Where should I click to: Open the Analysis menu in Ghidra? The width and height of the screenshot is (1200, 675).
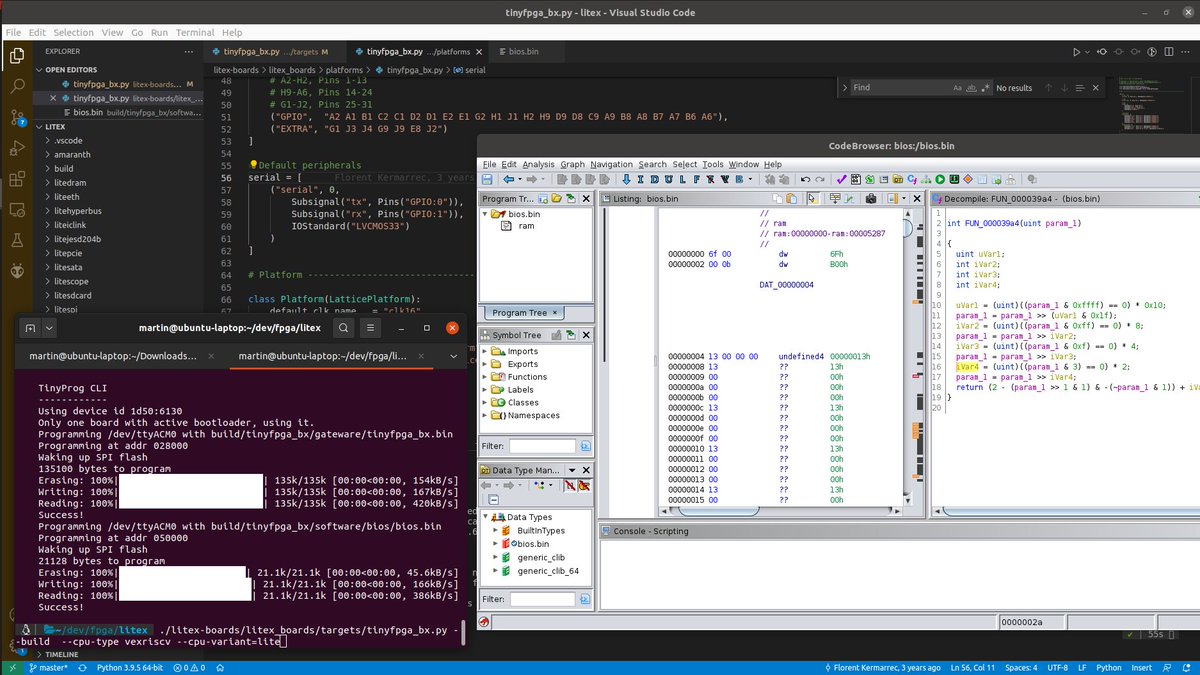click(x=538, y=164)
